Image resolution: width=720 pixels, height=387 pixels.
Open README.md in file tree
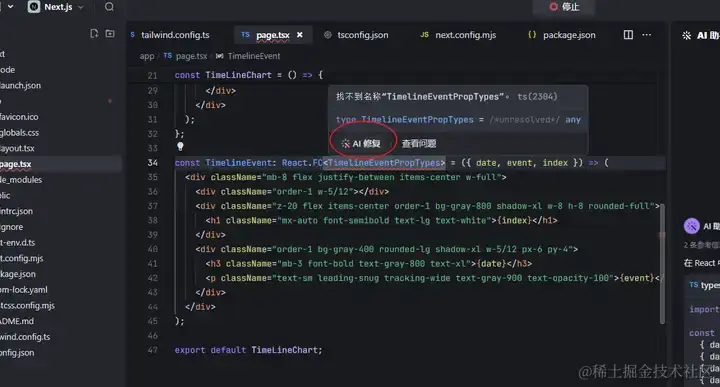(17, 321)
